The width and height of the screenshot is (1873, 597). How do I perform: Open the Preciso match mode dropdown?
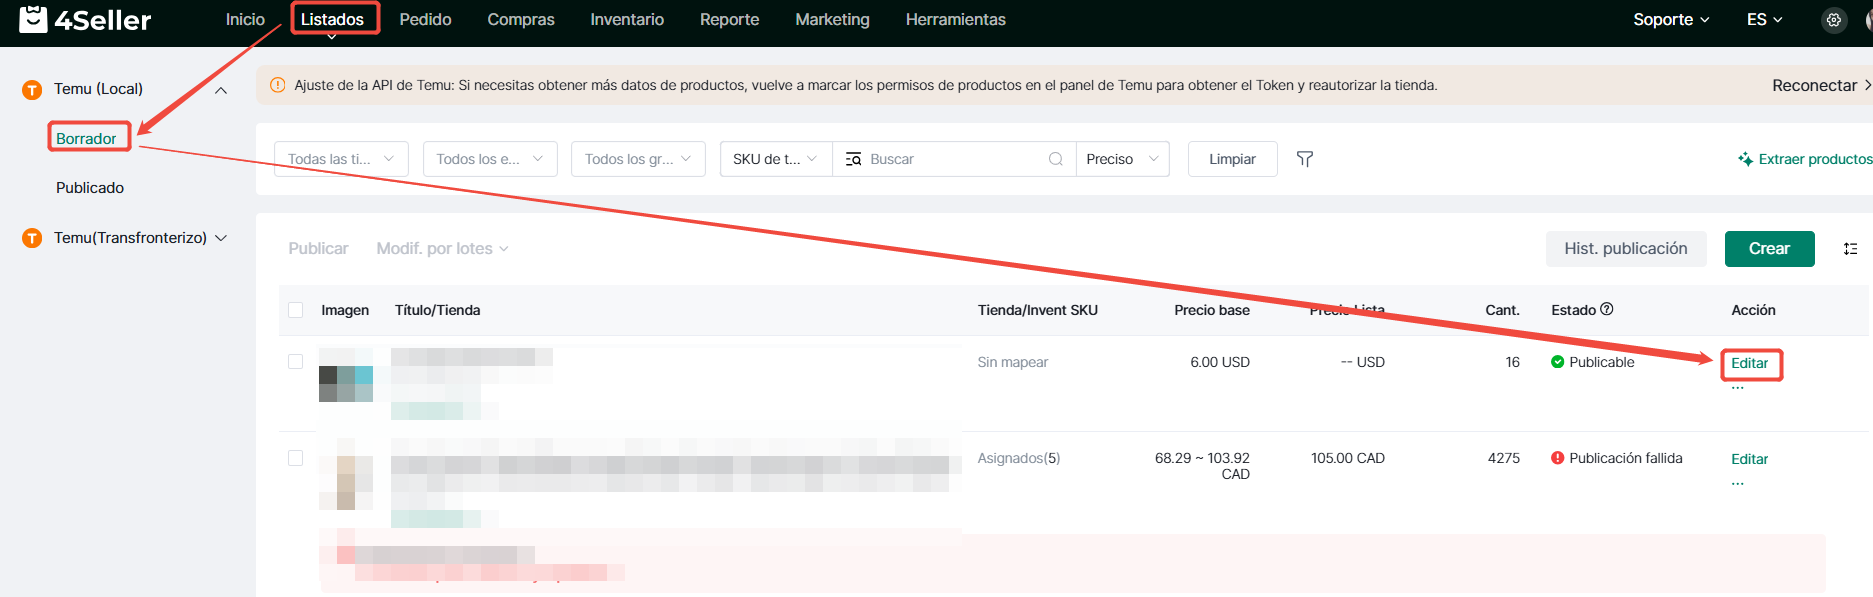coord(1122,159)
